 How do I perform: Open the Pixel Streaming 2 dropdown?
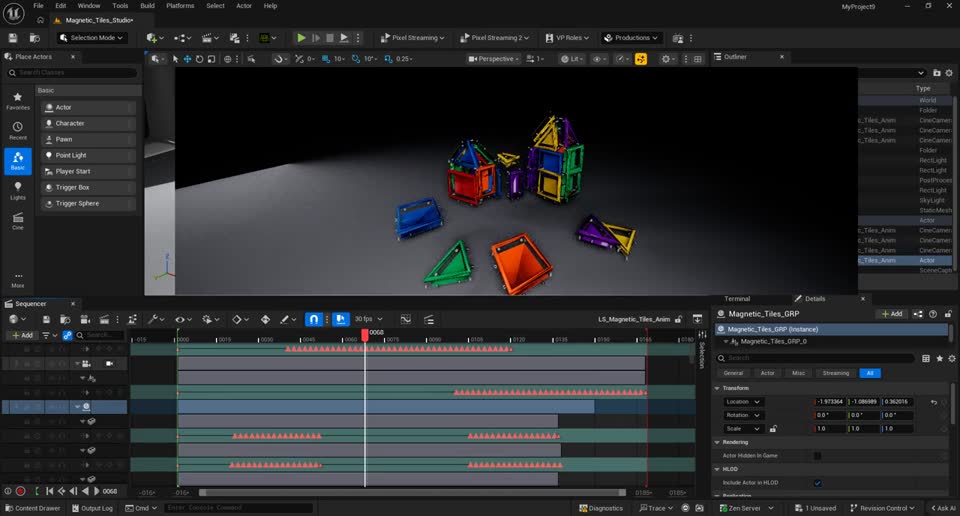coord(495,38)
